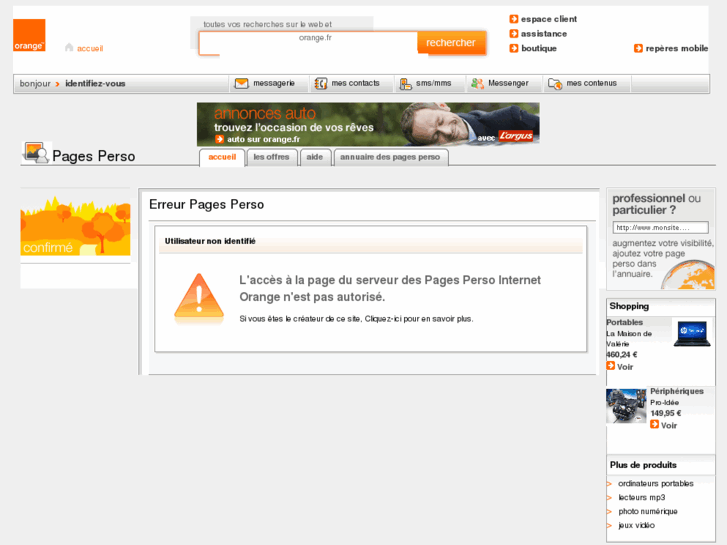Image resolution: width=727 pixels, height=545 pixels.
Task: Click the arrow bullet beside photo numérique
Action: [610, 512]
